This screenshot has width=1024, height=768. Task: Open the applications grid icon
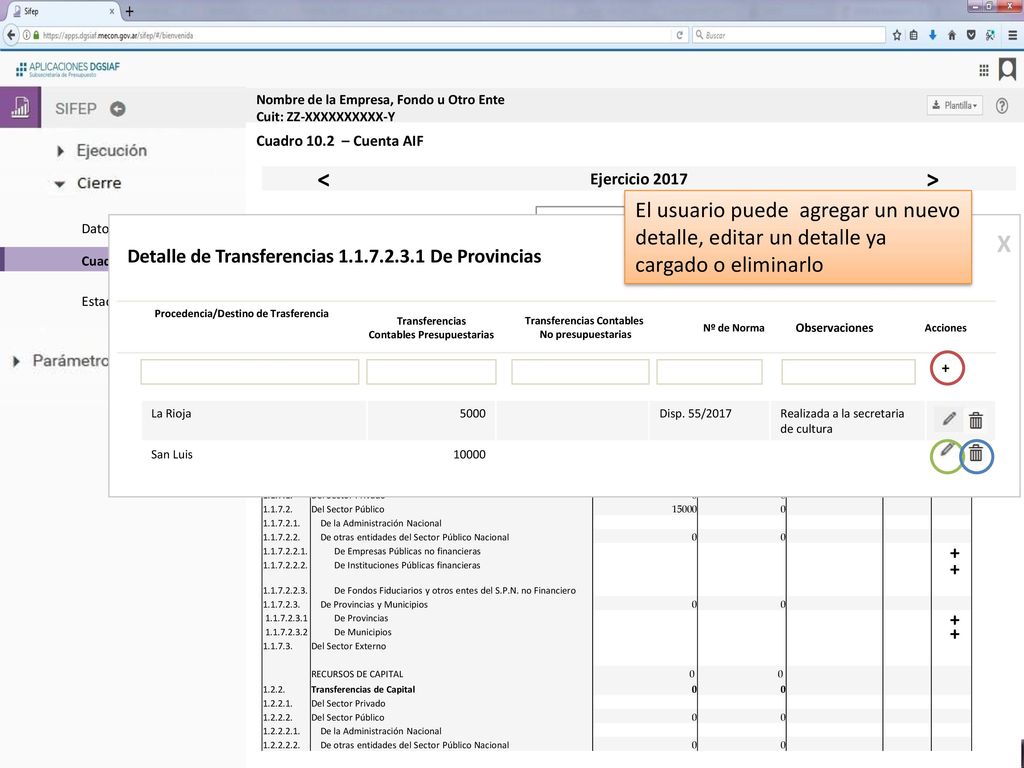tap(984, 71)
